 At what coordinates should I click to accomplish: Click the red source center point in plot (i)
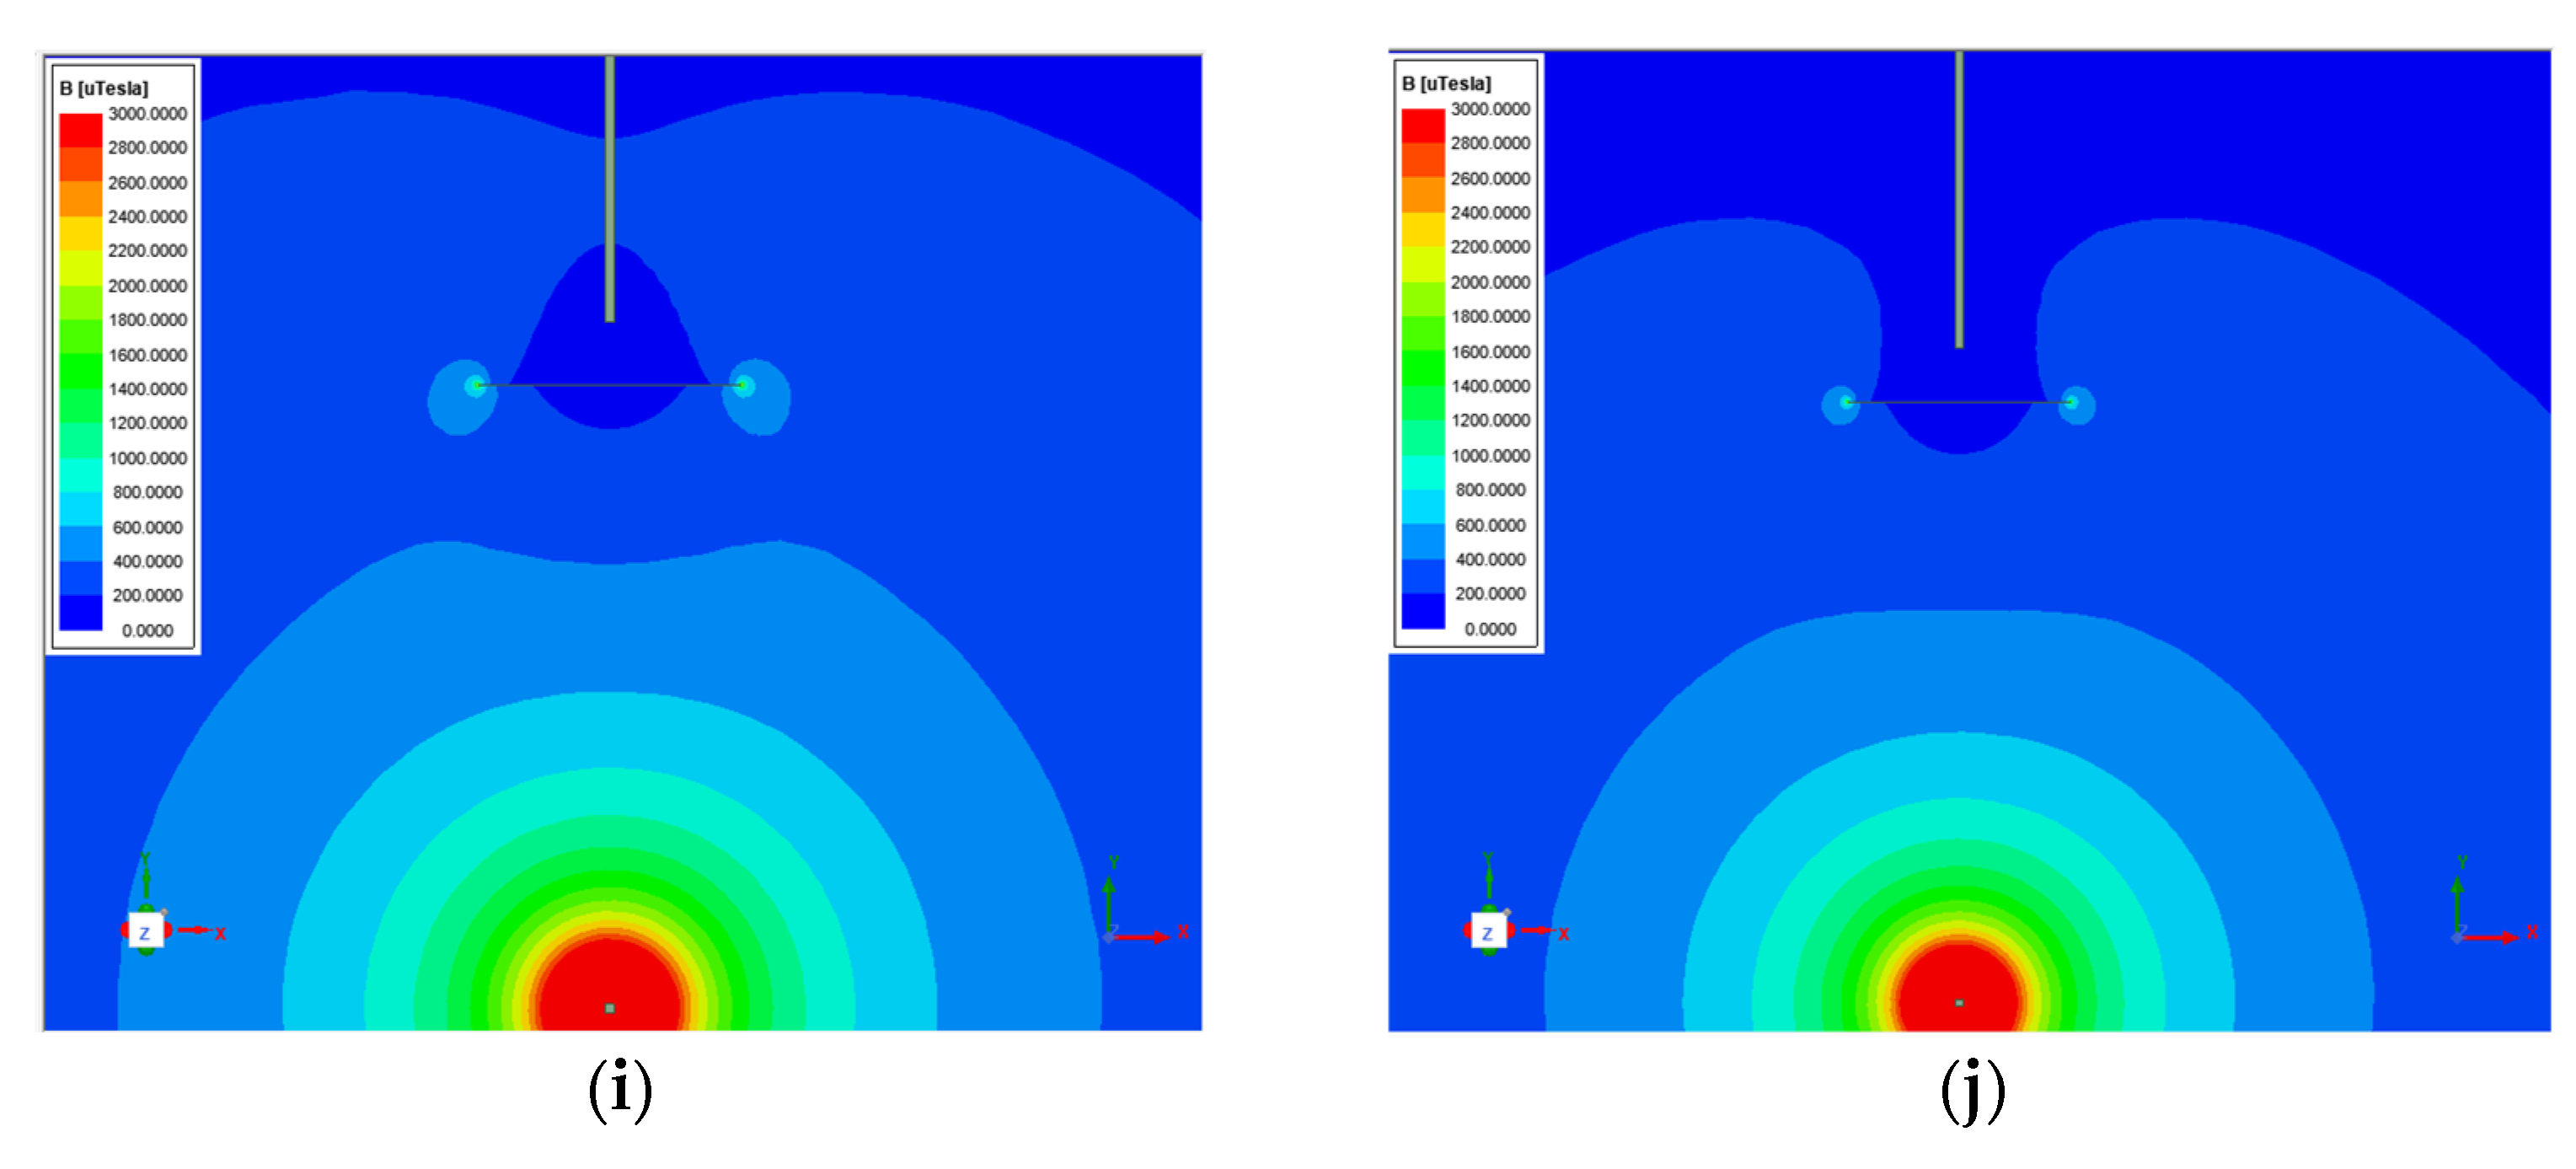coord(610,1008)
